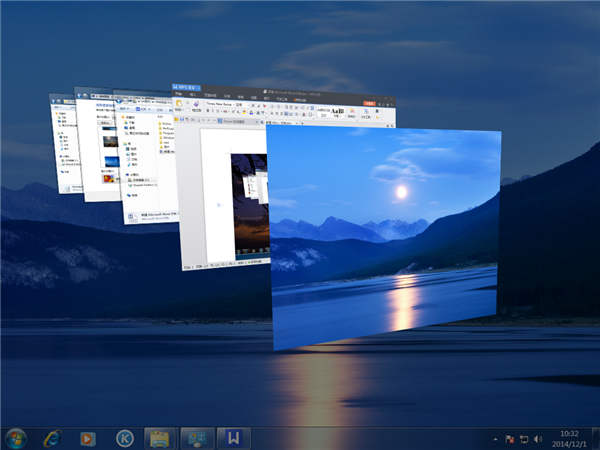Click the volume speaker tray icon

538,439
